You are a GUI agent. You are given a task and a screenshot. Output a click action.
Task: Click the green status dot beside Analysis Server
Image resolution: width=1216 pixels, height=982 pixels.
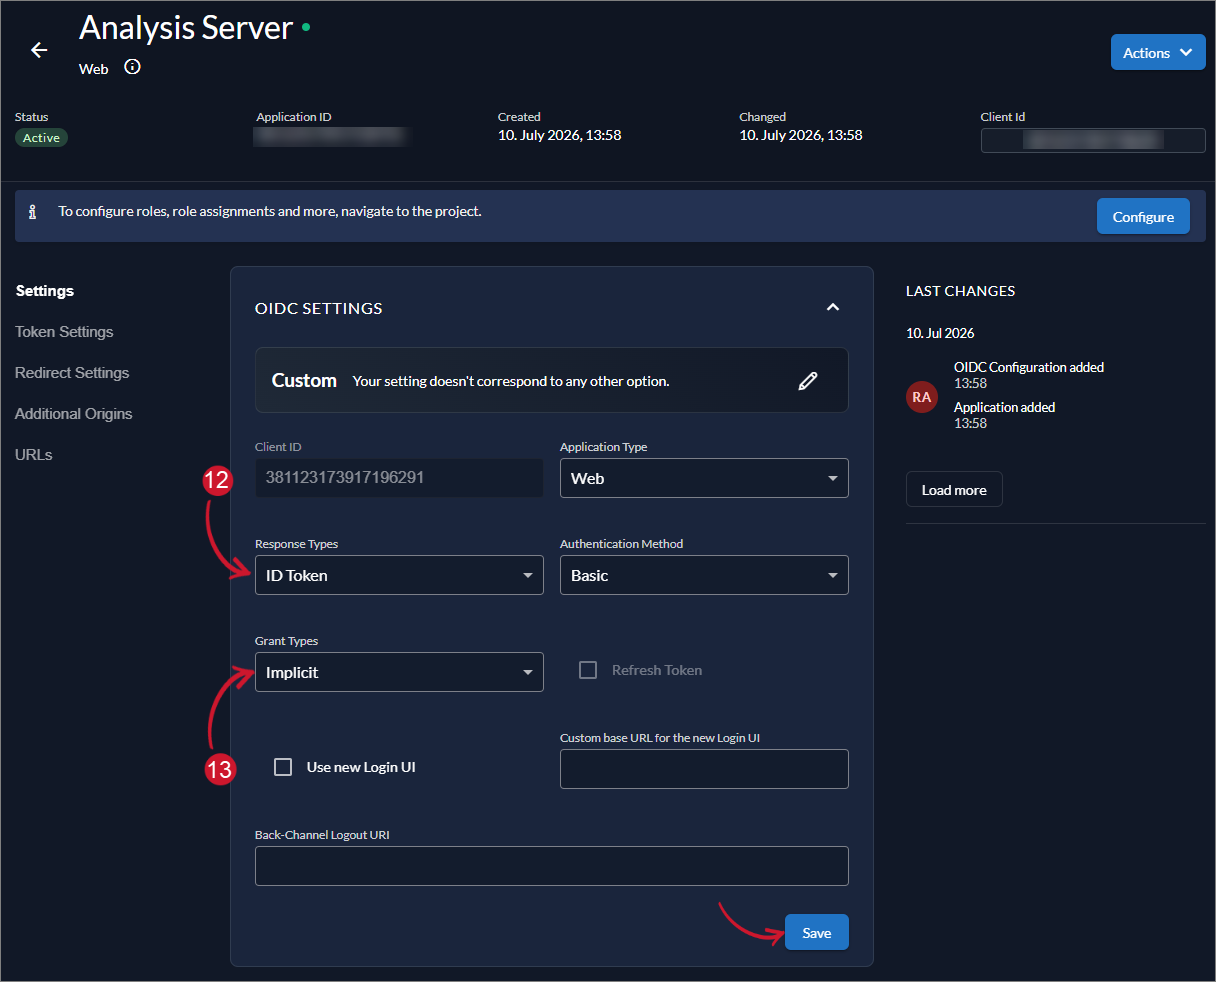point(306,27)
